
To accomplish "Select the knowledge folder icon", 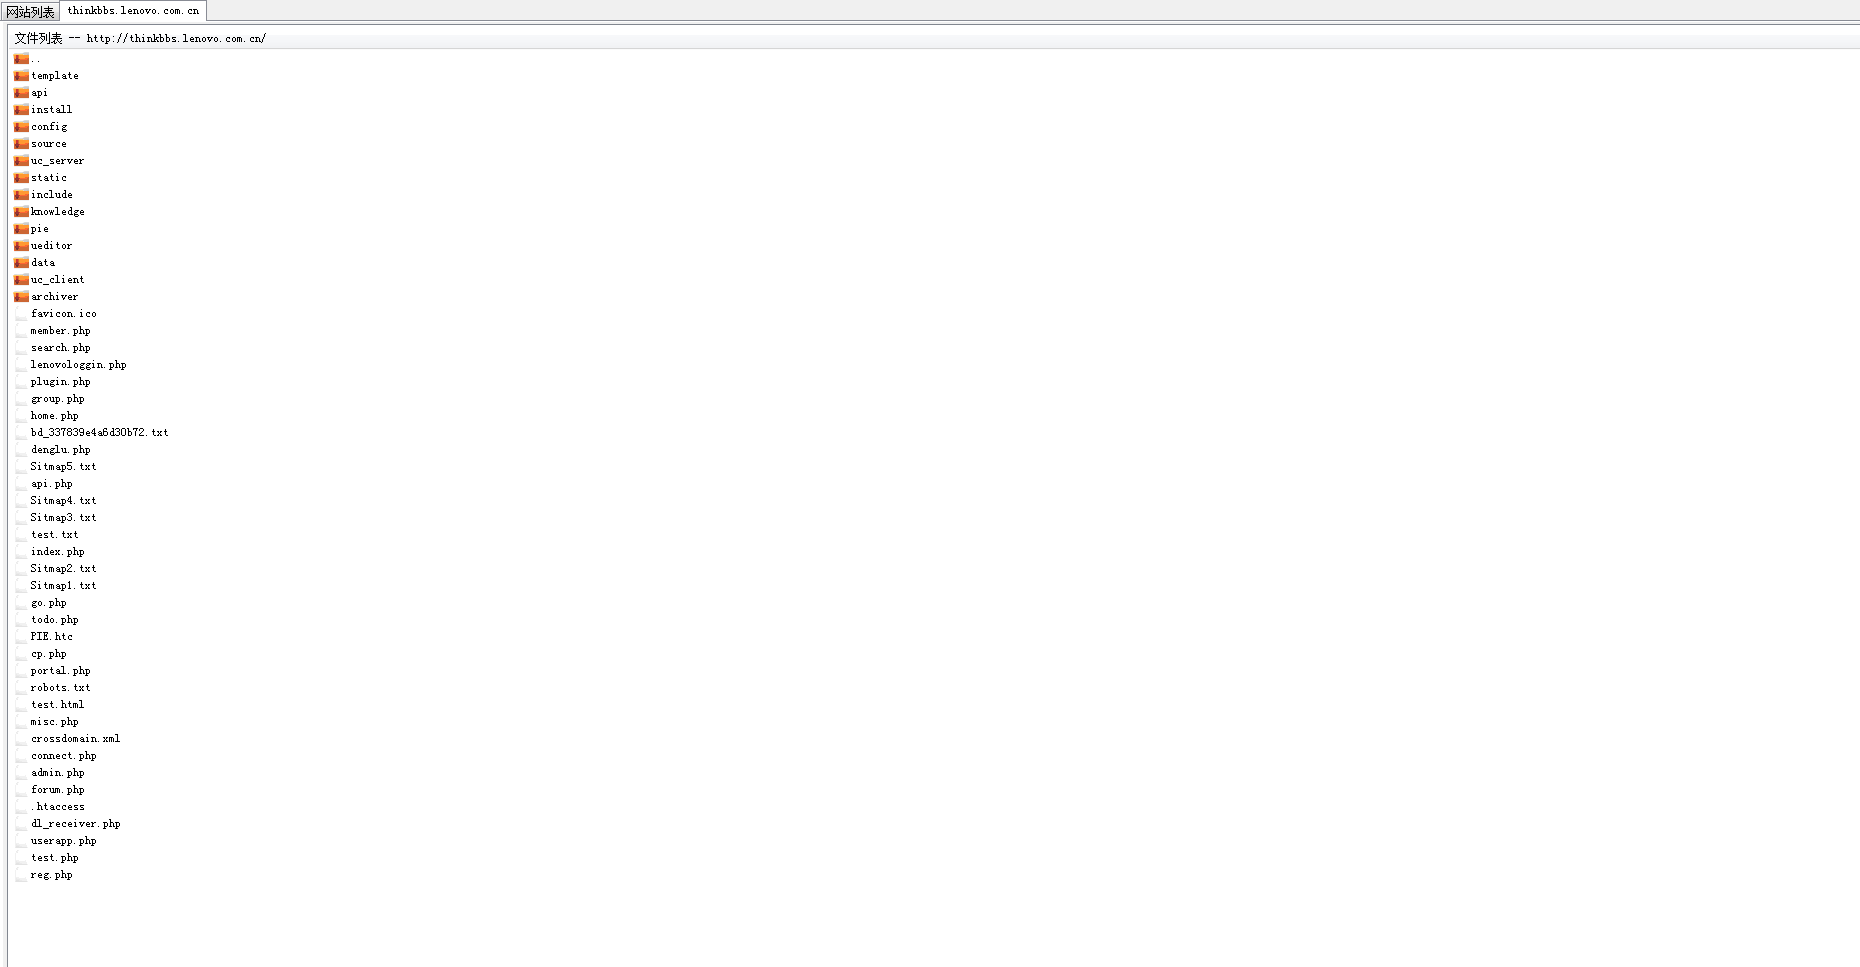I will 21,212.
